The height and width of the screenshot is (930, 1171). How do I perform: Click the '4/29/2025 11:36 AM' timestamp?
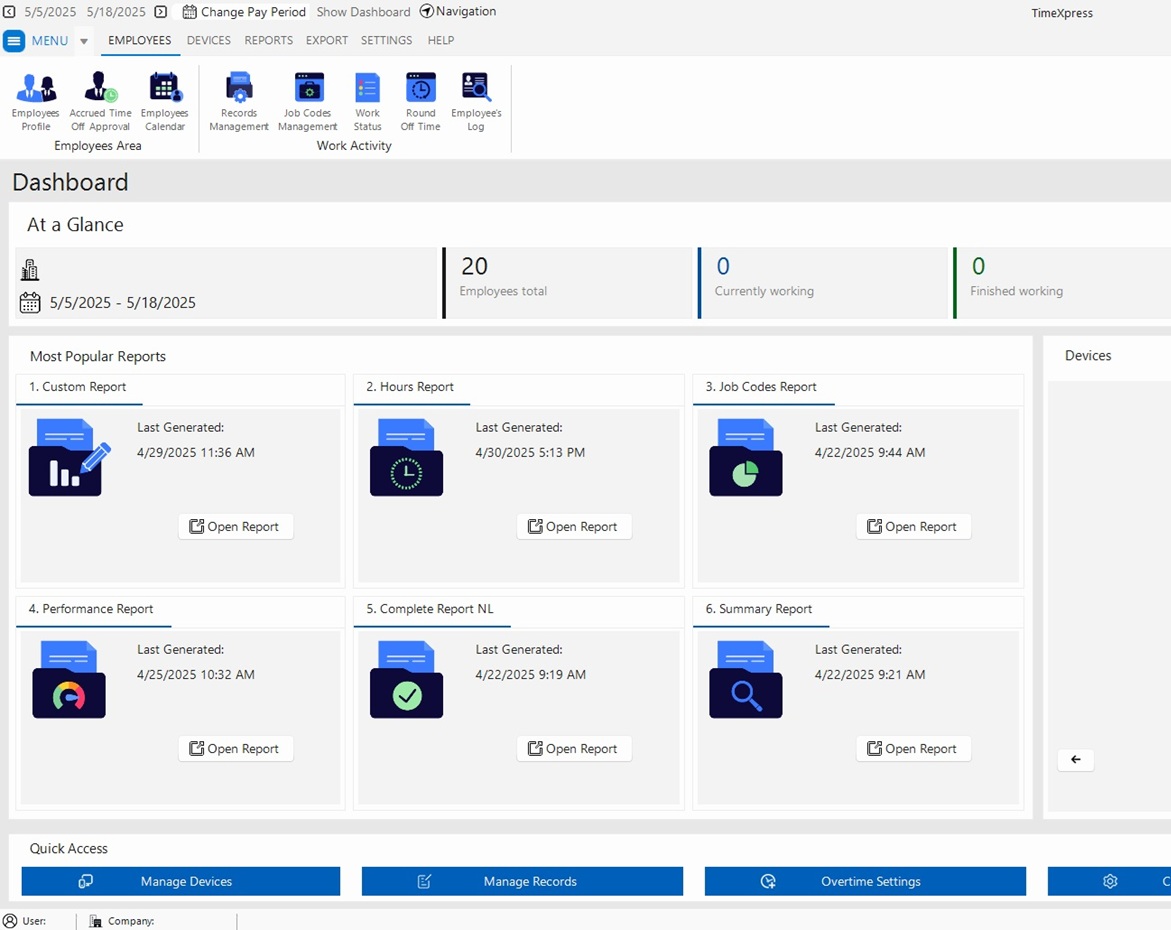click(x=196, y=453)
